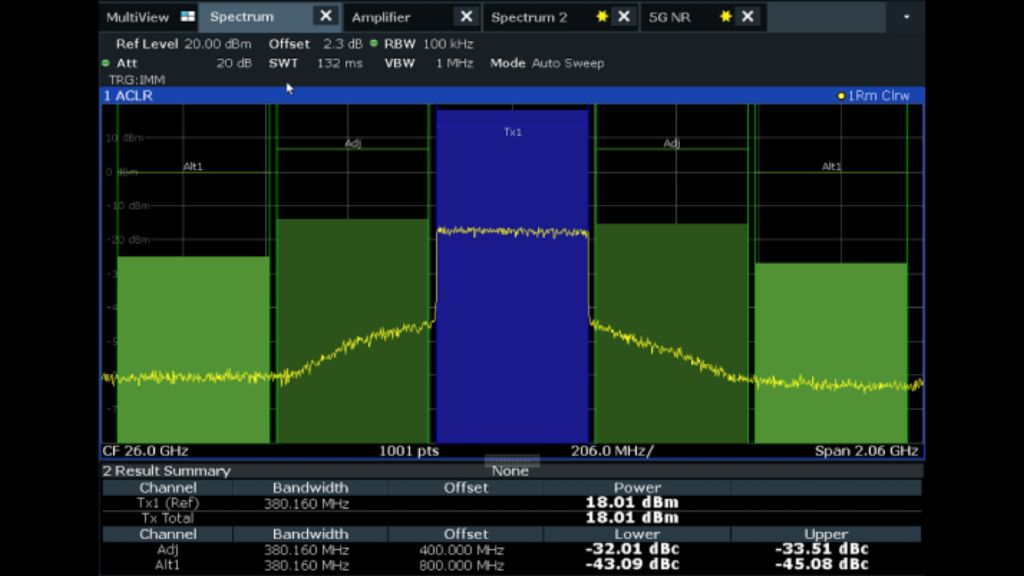The width and height of the screenshot is (1024, 576).
Task: Click the star icon on 5G NR tab
Action: [x=725, y=17]
